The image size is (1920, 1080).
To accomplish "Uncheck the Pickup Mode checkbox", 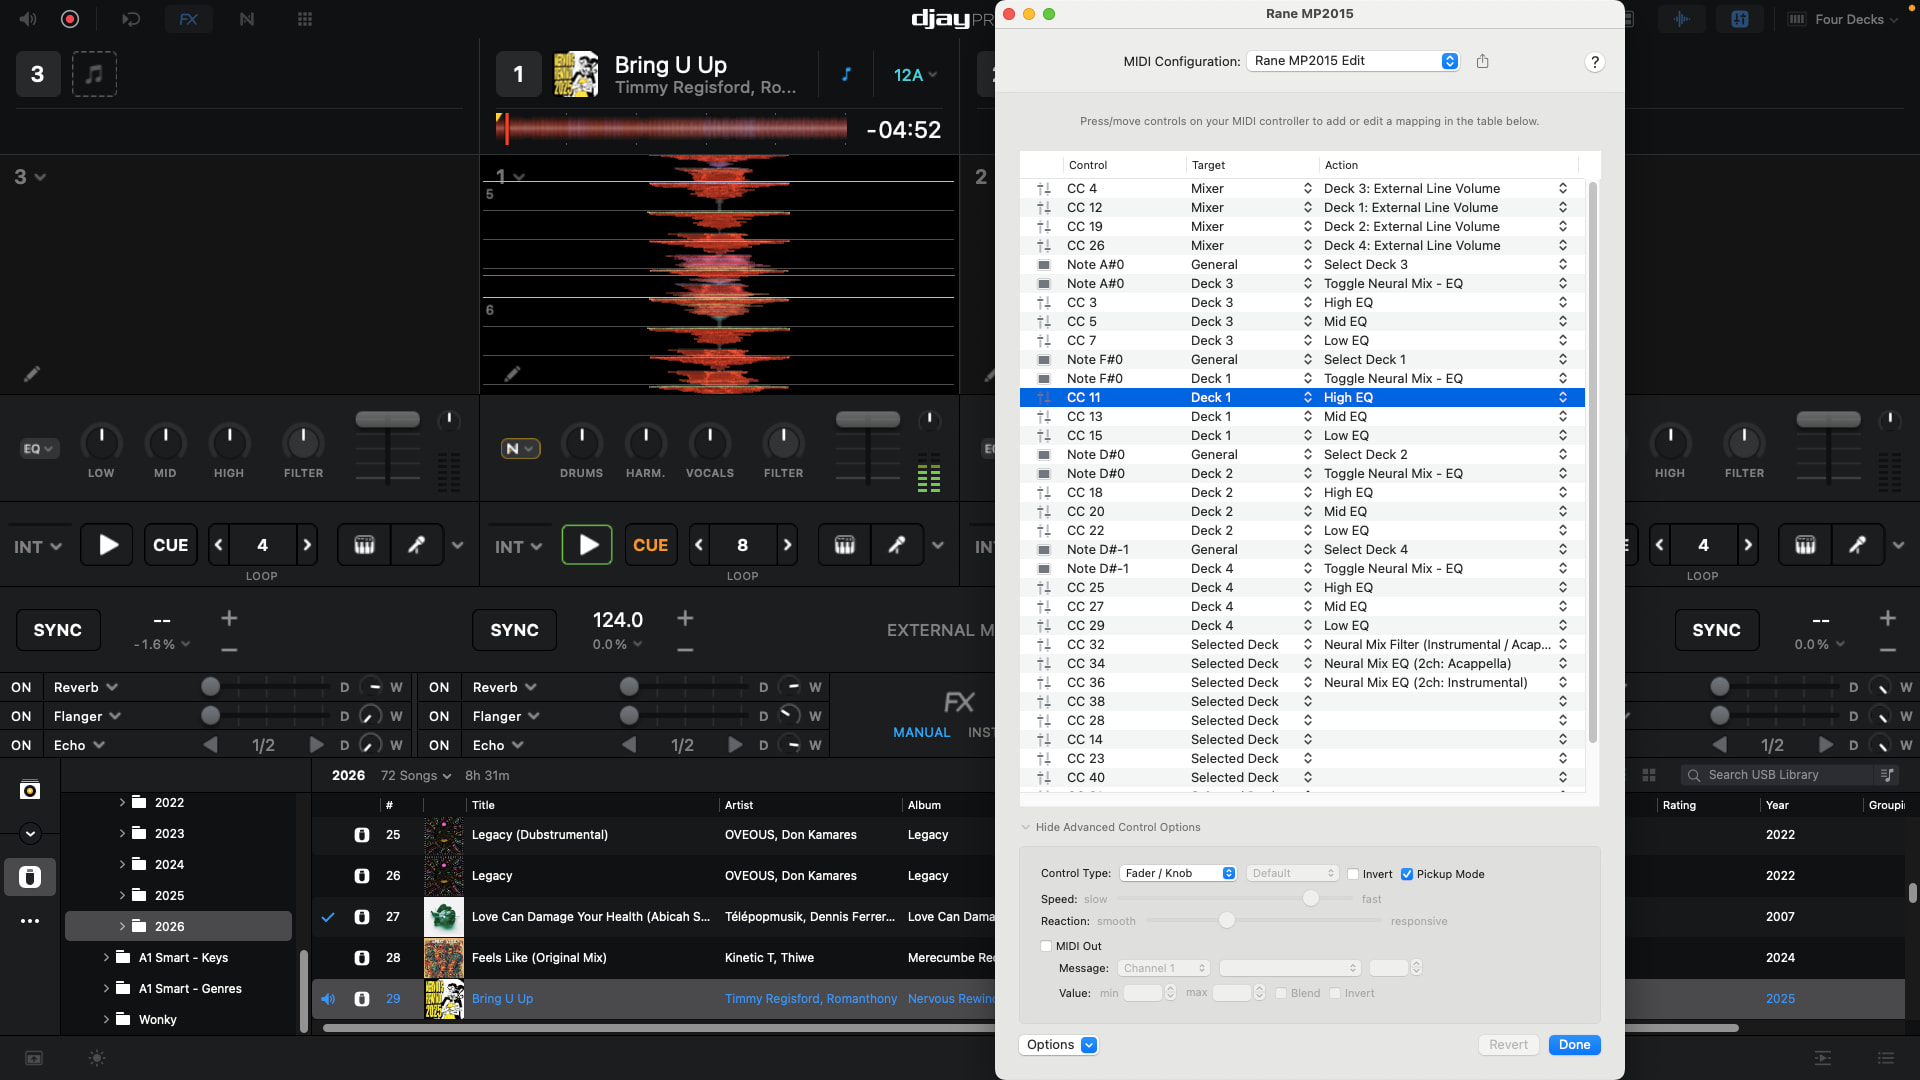I will click(1407, 874).
